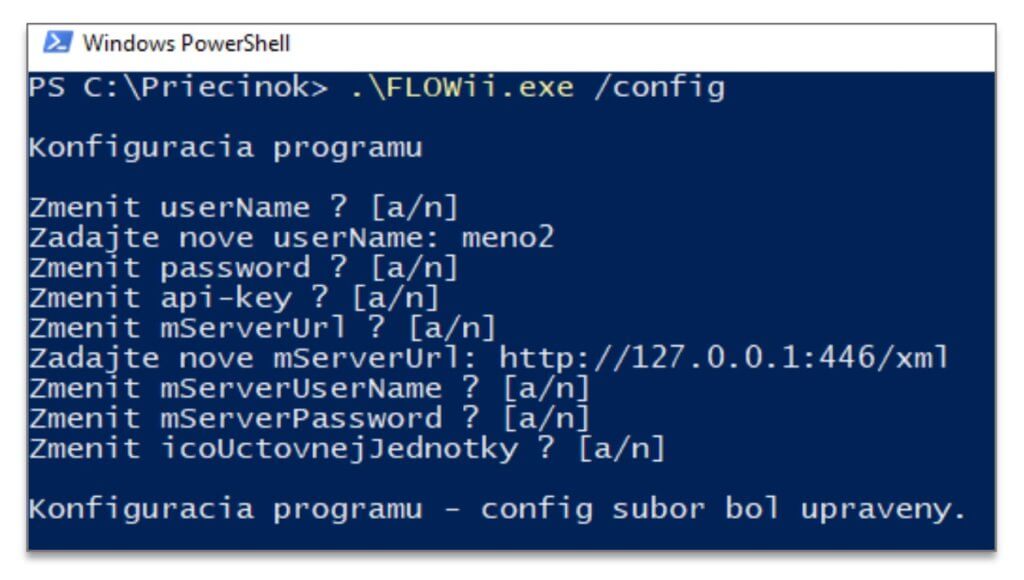
Task: Click the Zmenit icoUctovnejJednotky prompt line
Action: click(347, 449)
